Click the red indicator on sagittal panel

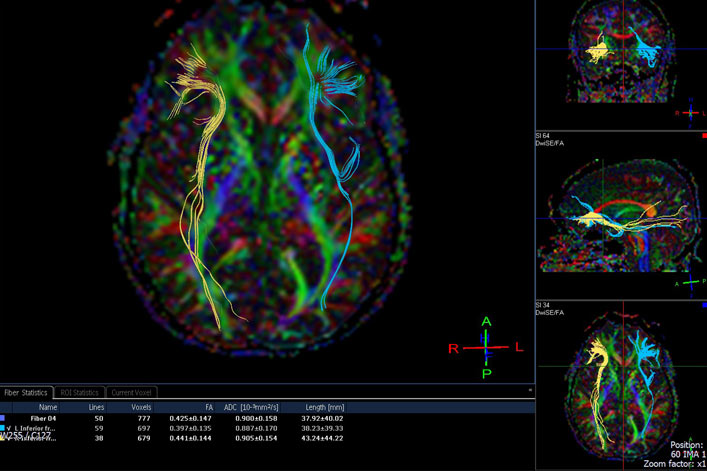703,135
